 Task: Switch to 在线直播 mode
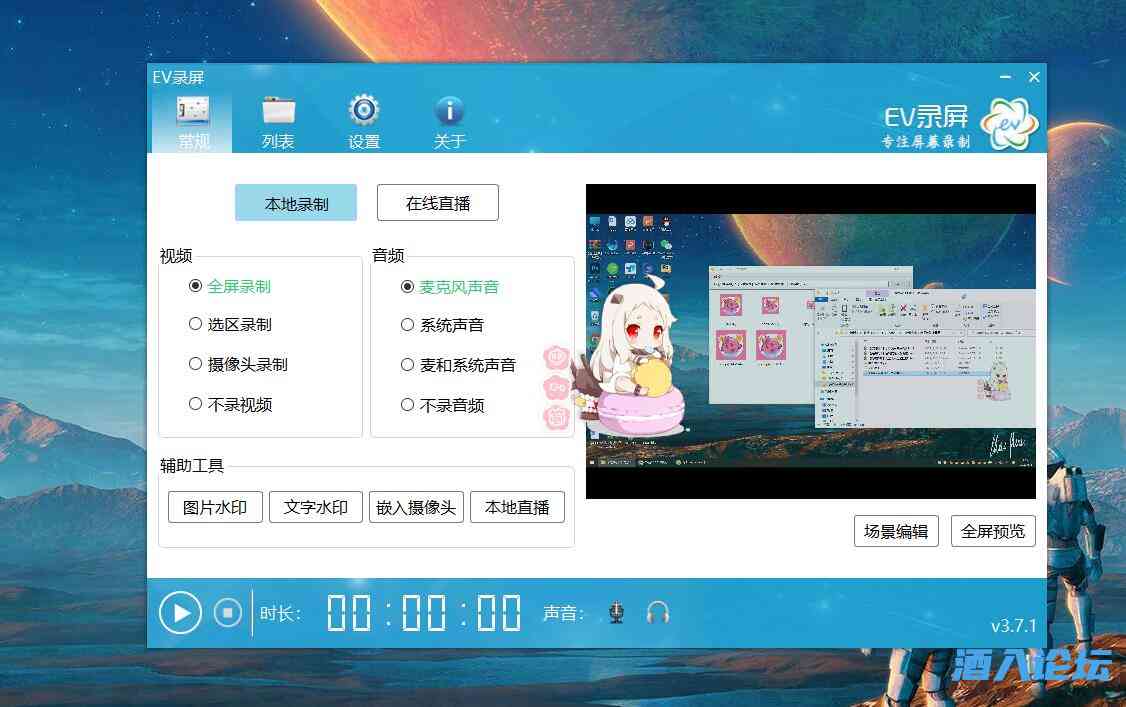[437, 203]
